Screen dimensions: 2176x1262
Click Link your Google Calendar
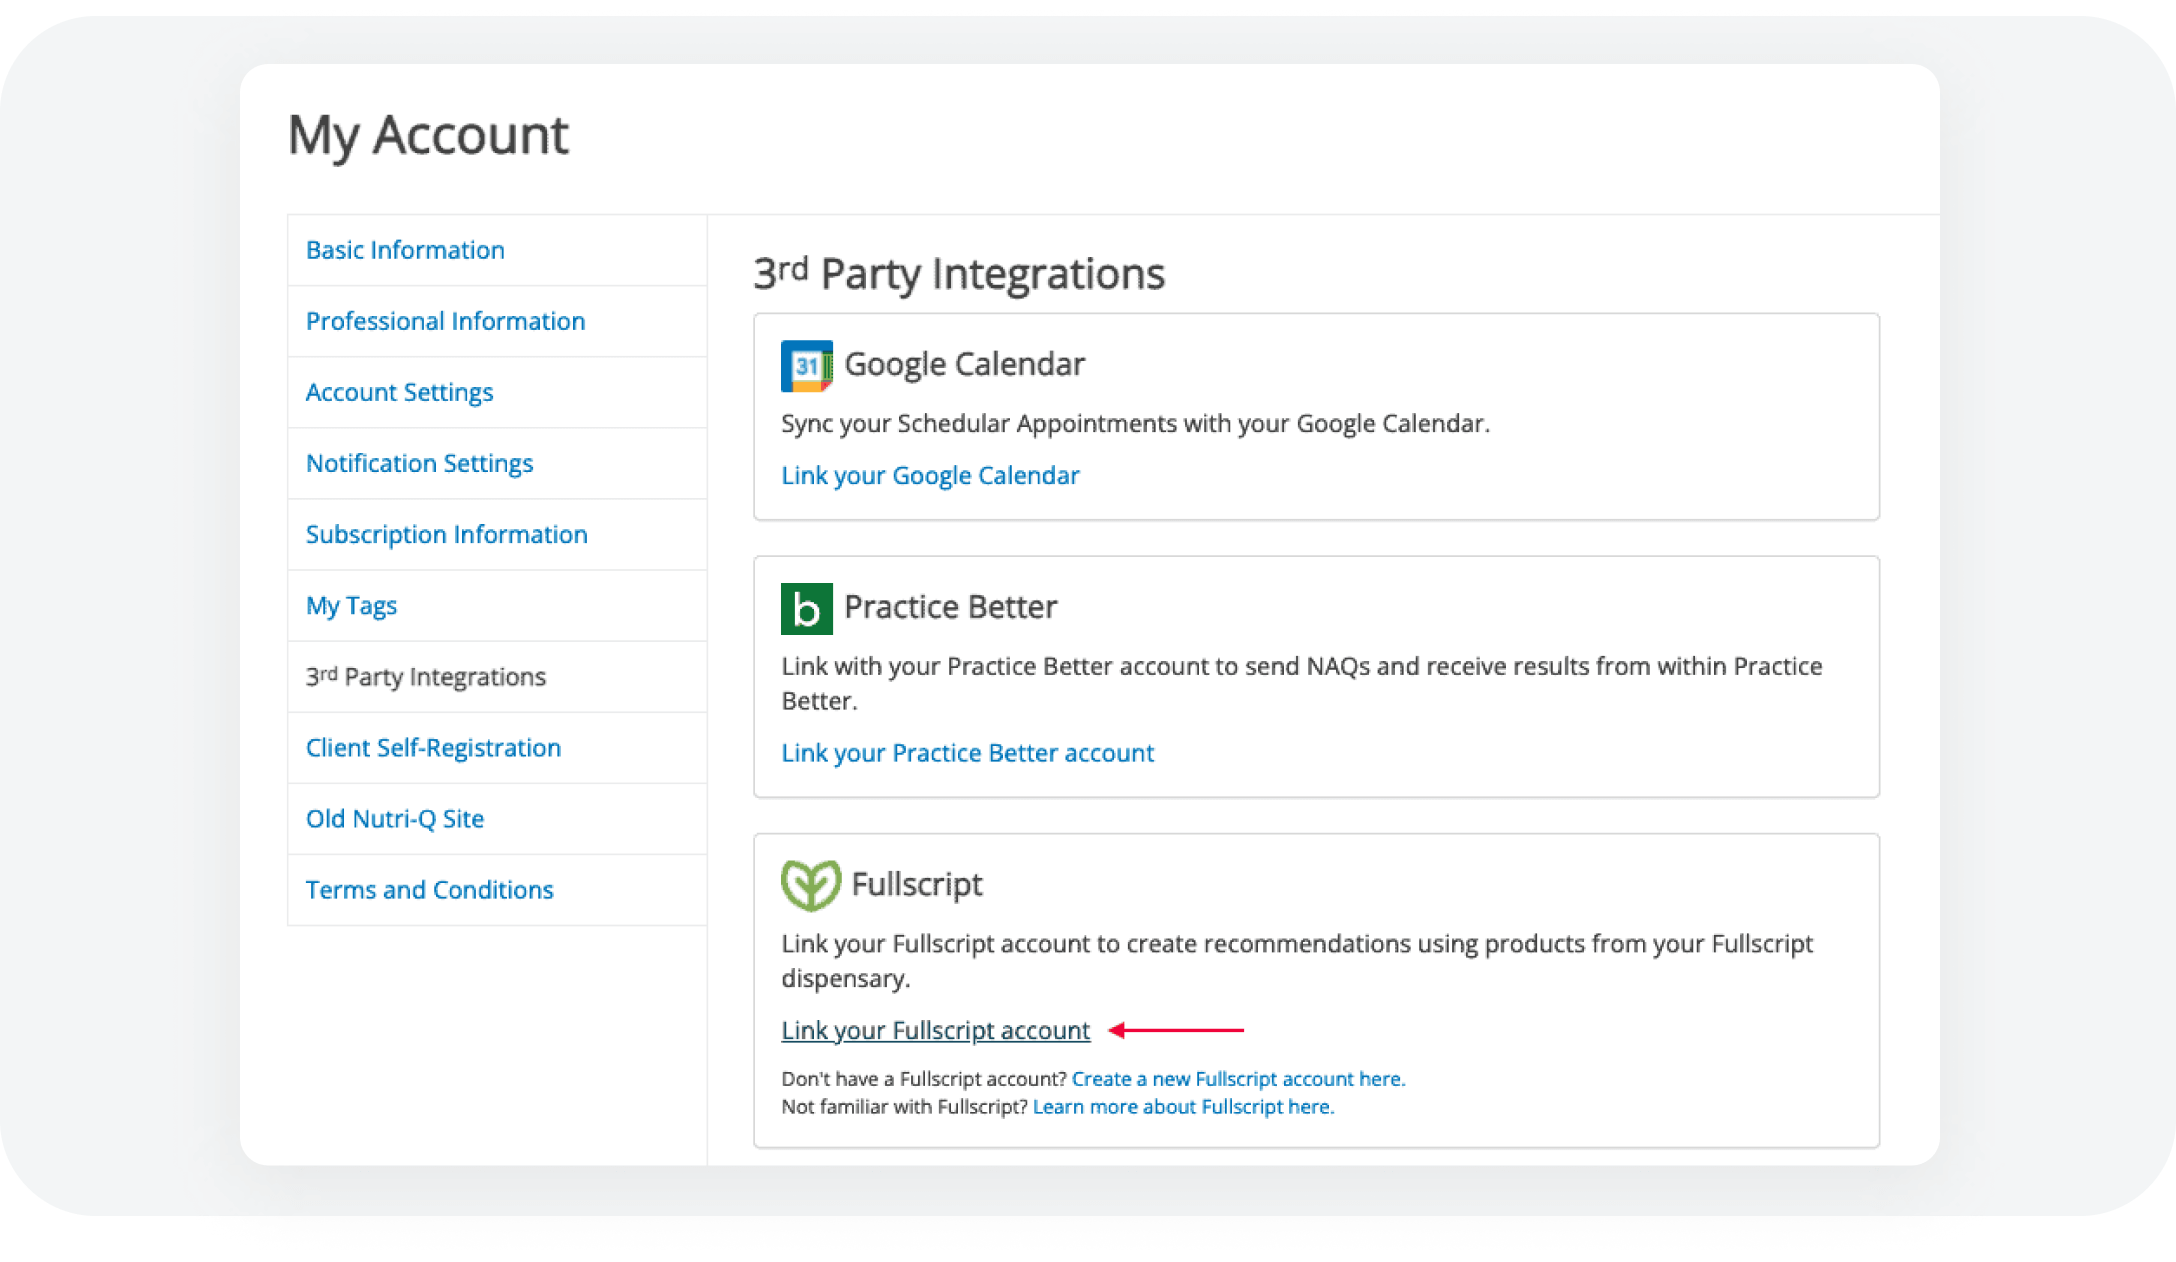(930, 475)
